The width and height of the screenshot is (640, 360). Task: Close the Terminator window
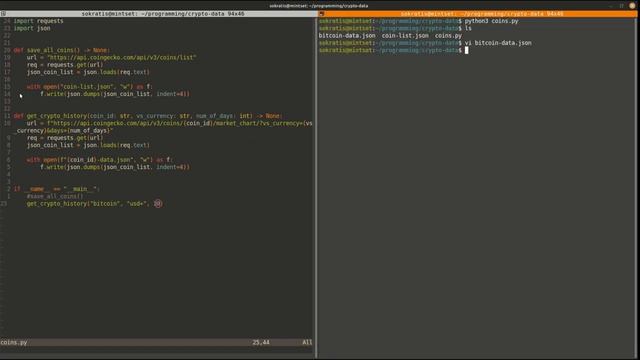click(x=633, y=5)
